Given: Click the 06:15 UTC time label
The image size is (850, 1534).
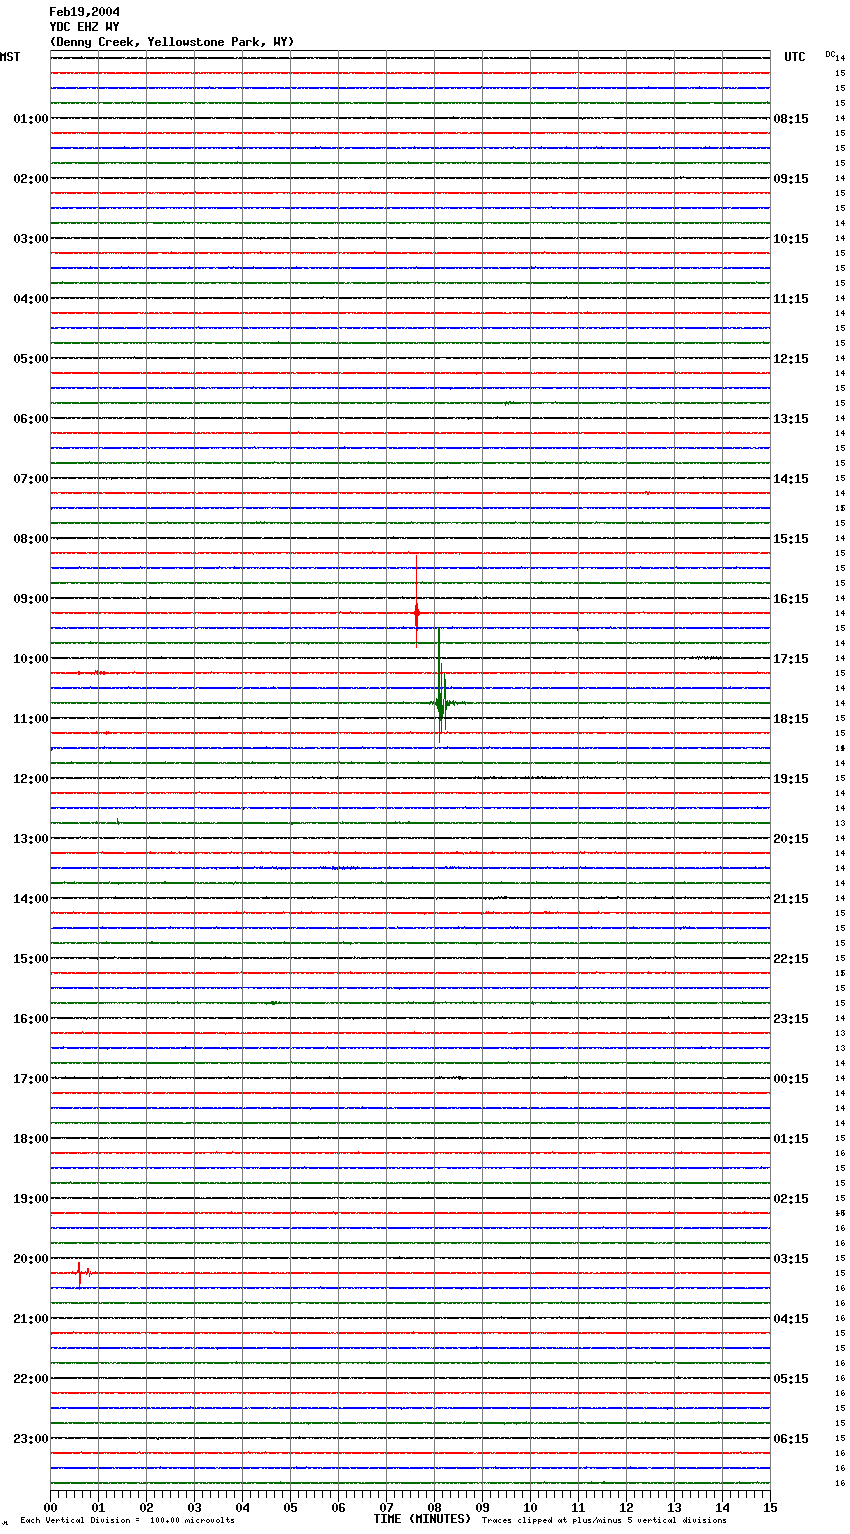Looking at the screenshot, I should [791, 1439].
